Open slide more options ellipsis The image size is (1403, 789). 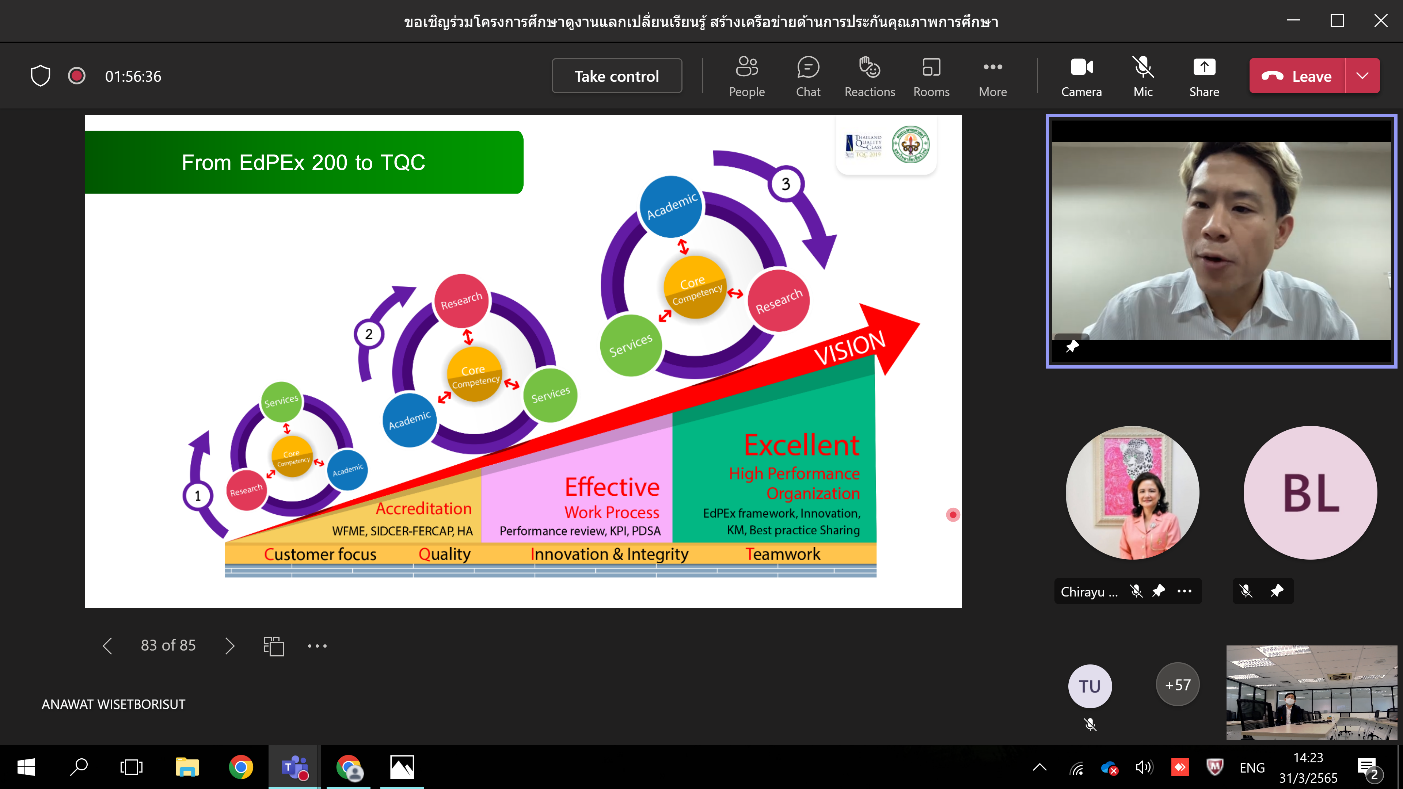click(317, 646)
